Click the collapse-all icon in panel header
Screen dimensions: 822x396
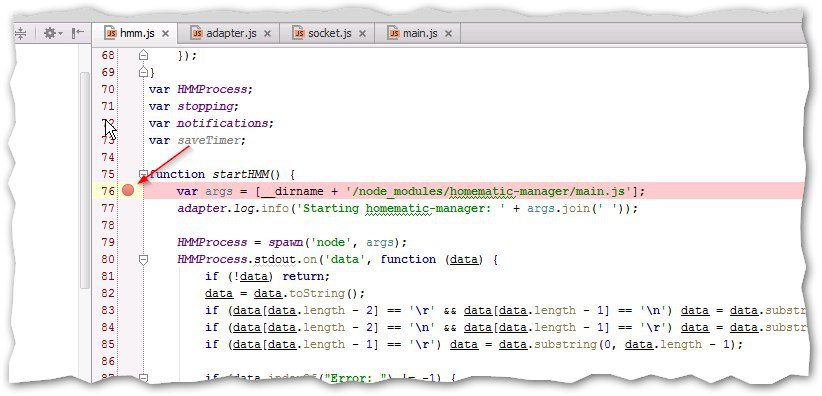coord(20,34)
